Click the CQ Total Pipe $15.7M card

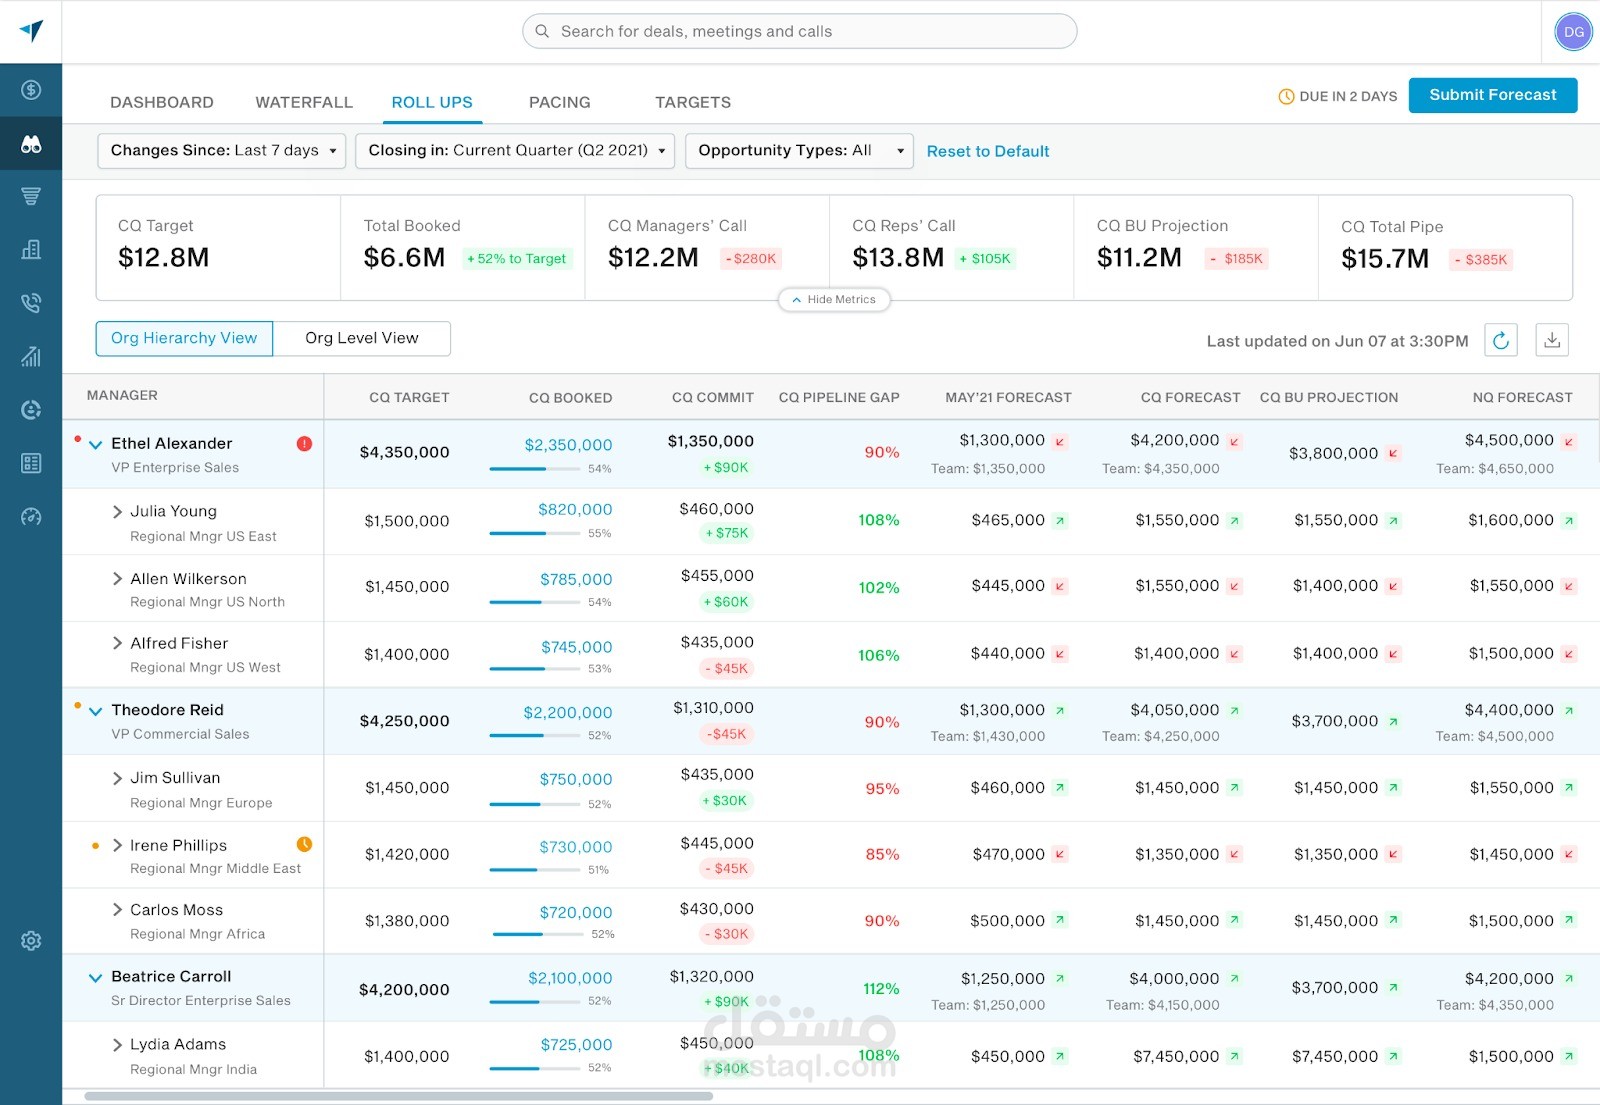coord(1445,247)
